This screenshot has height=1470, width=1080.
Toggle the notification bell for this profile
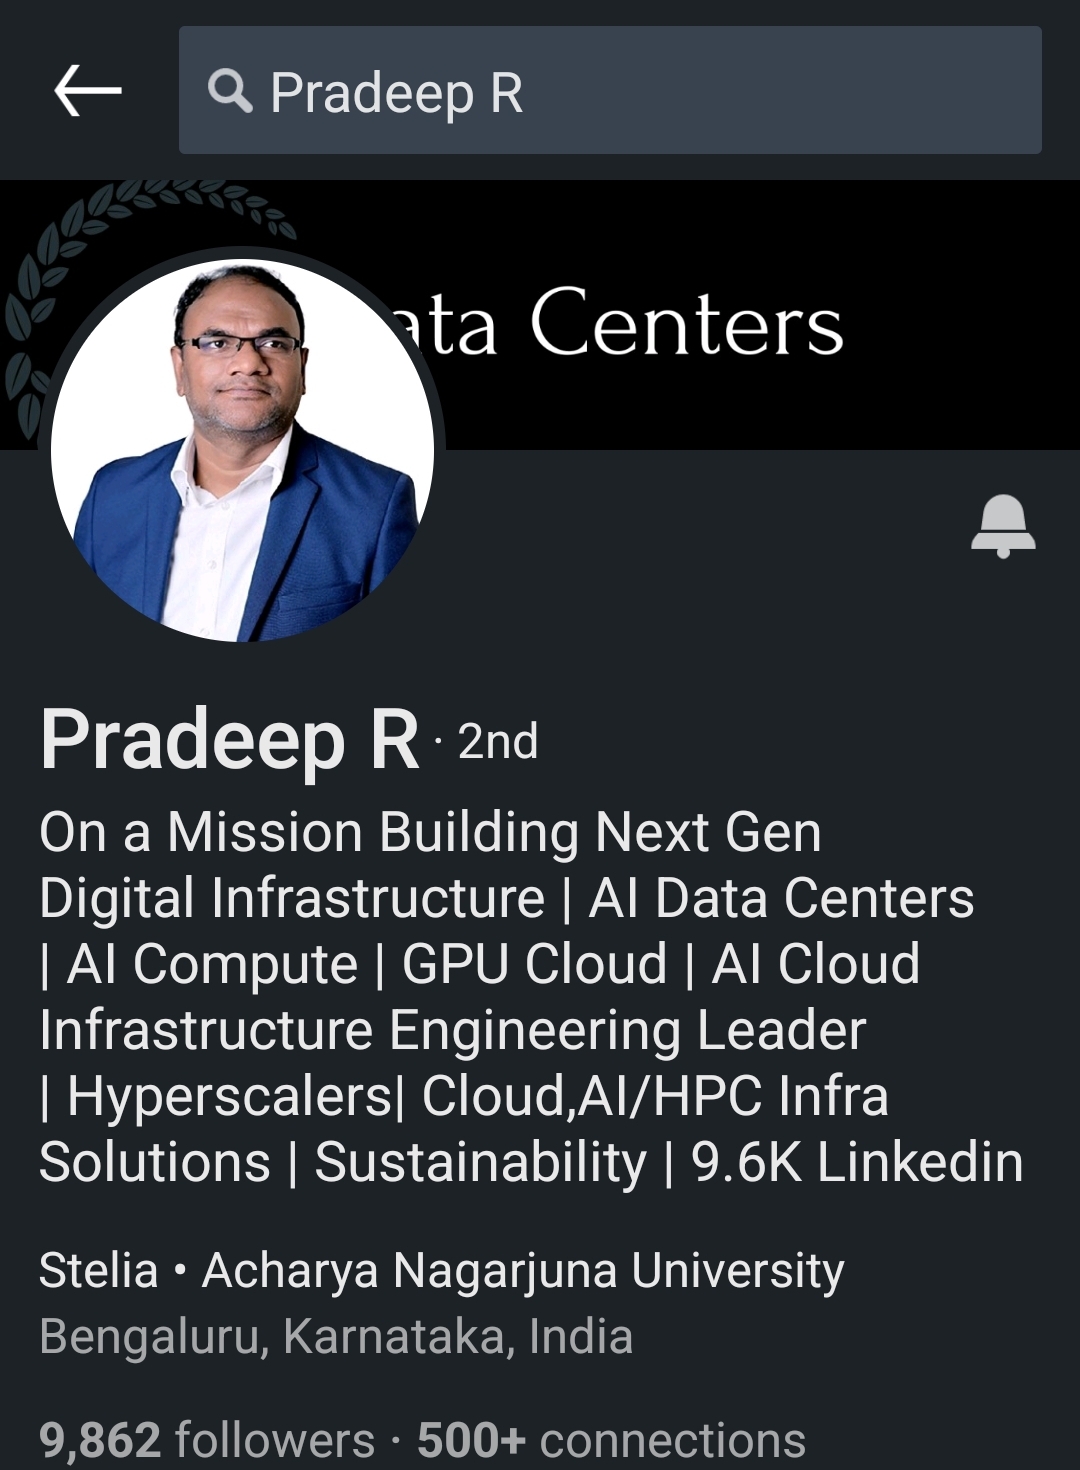pyautogui.click(x=1003, y=525)
